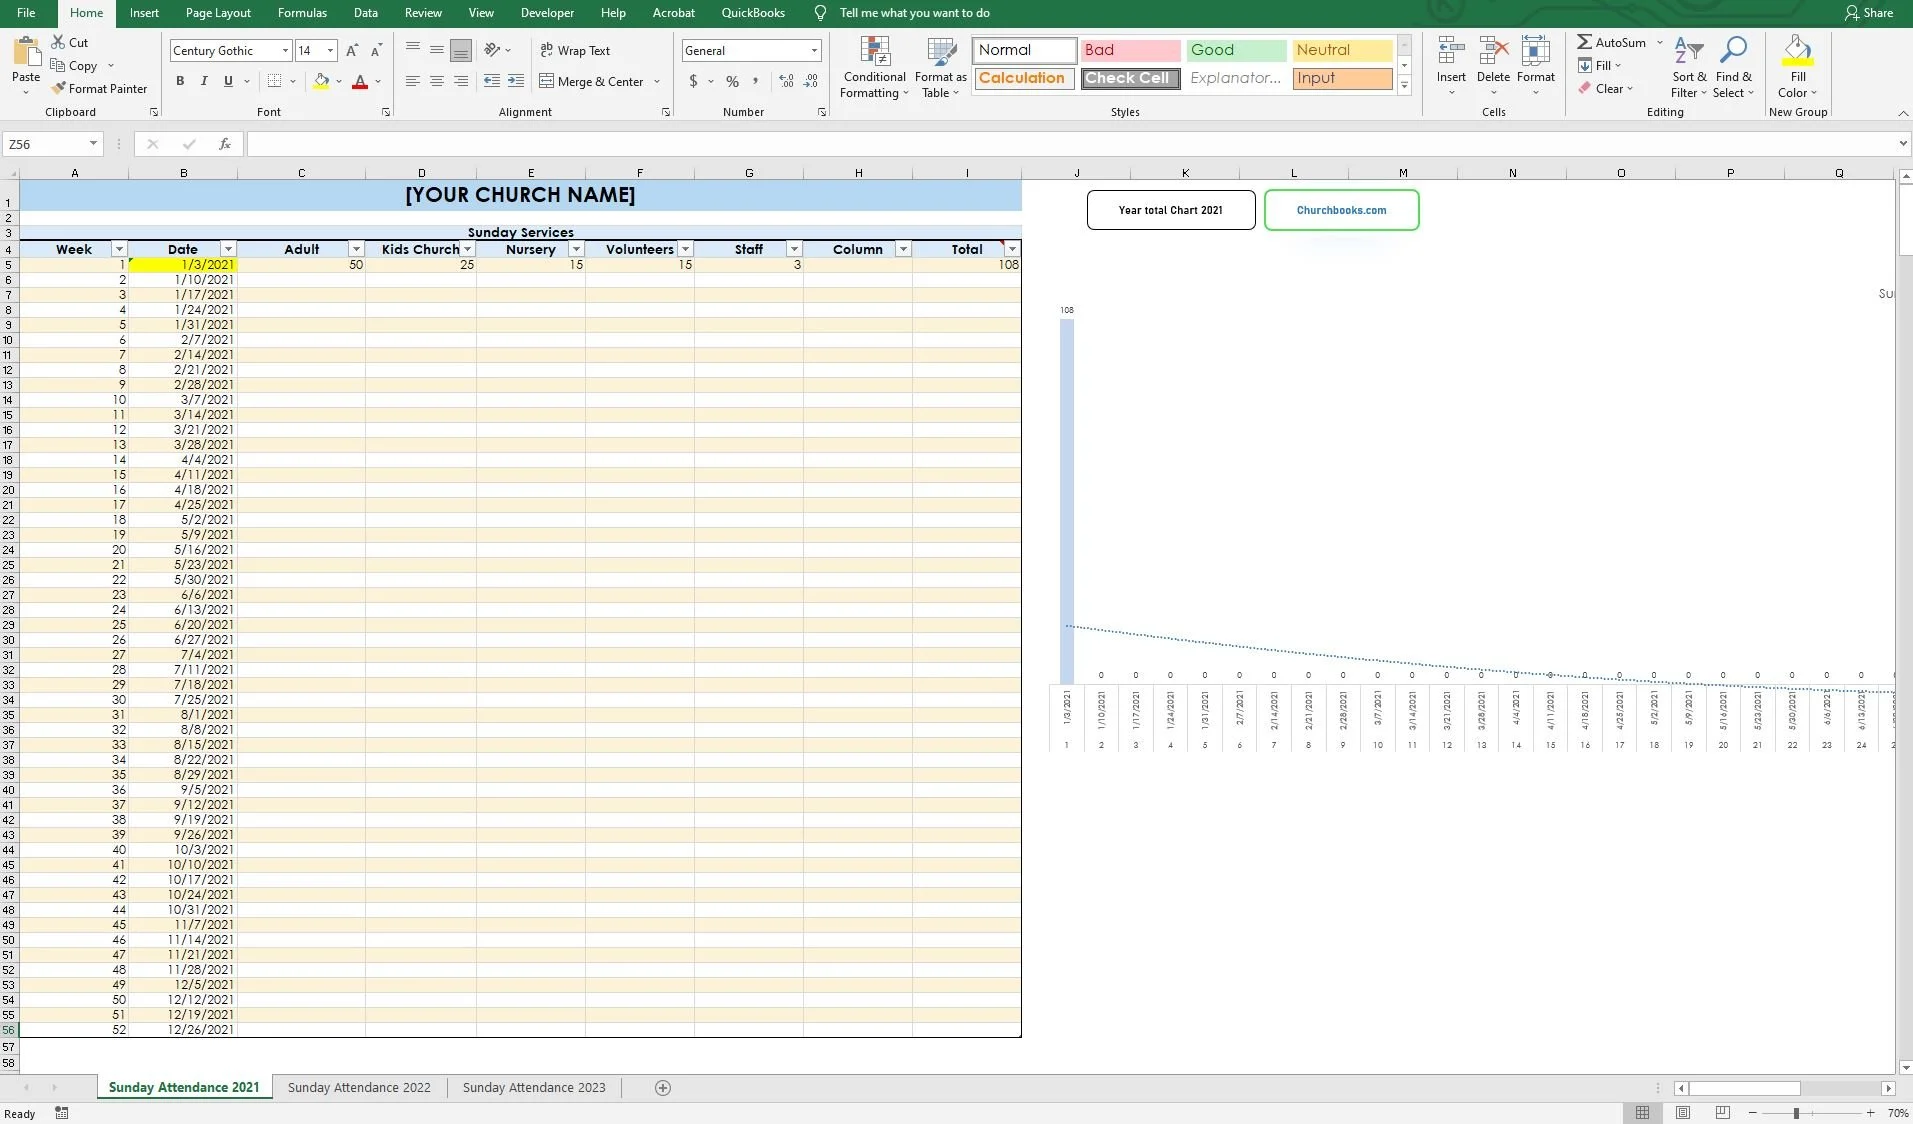Click inside the formula bar

point(700,143)
